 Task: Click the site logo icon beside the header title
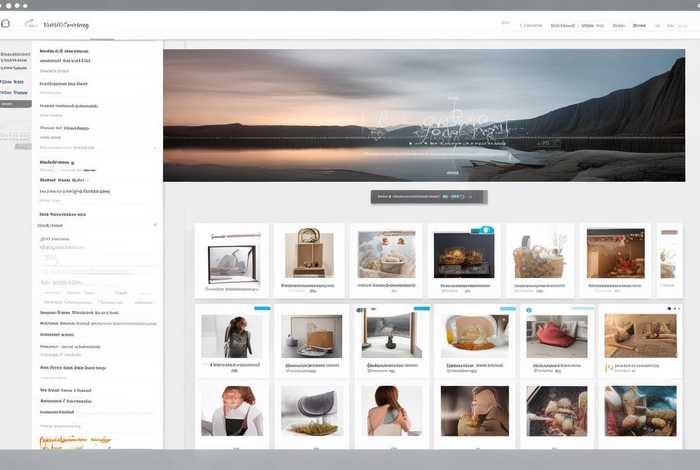[x=28, y=23]
